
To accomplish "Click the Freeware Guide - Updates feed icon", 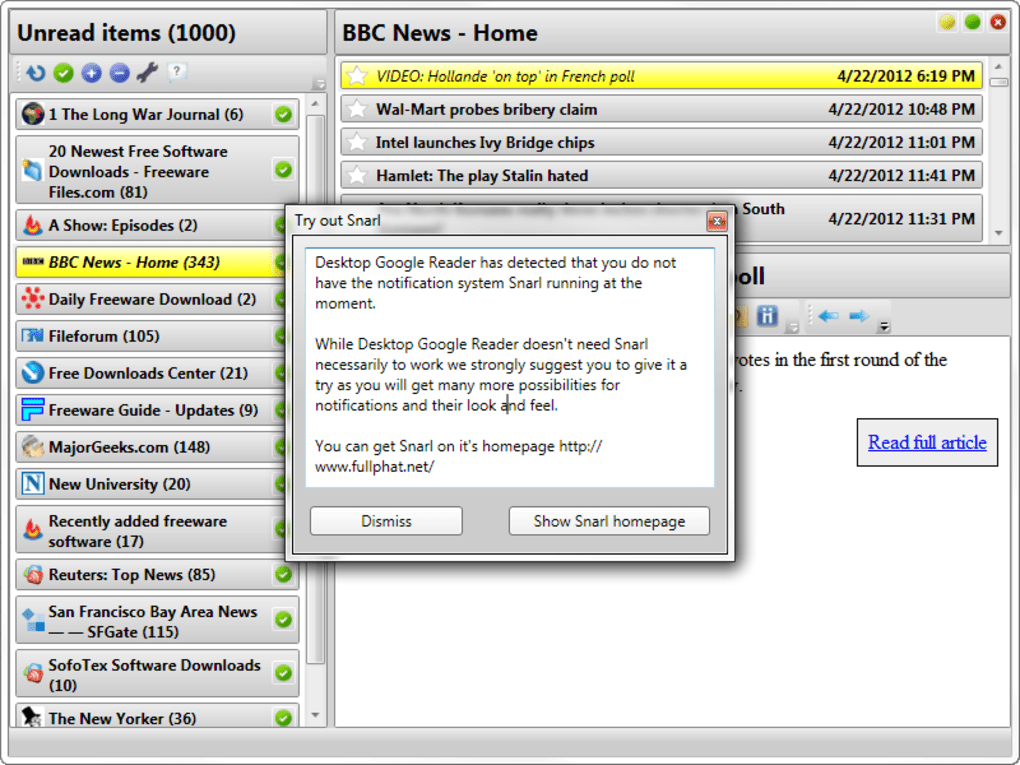I will [33, 410].
